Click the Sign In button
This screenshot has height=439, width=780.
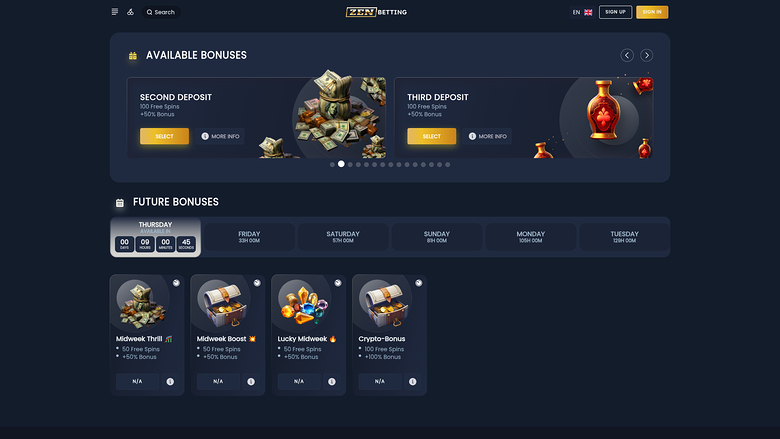pyautogui.click(x=652, y=12)
